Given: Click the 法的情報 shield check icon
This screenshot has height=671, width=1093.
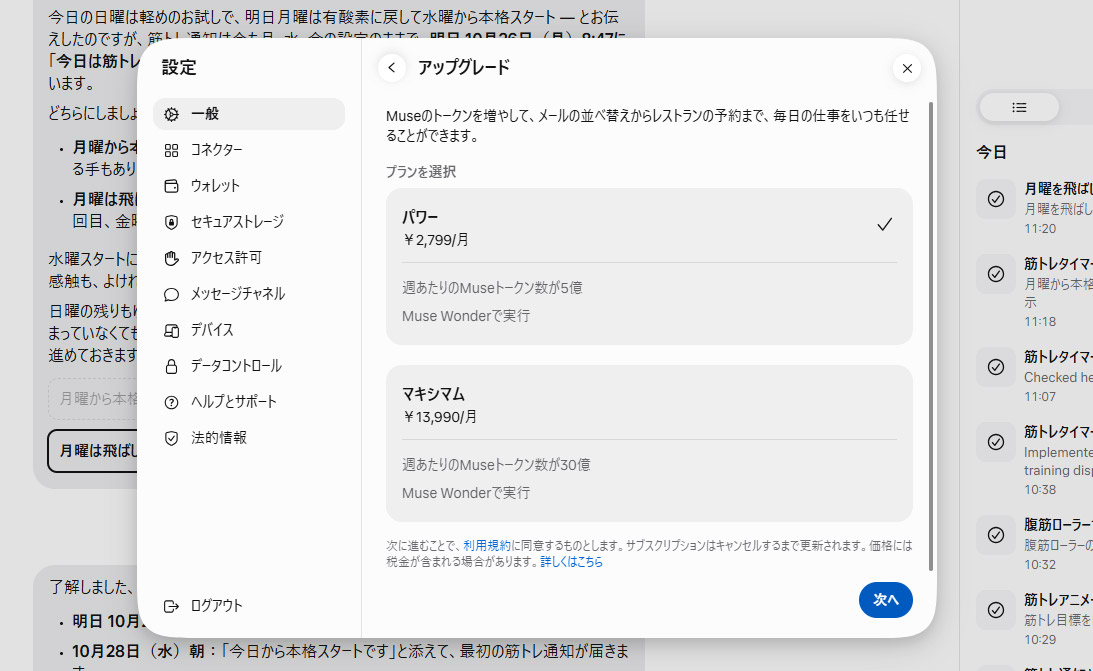Looking at the screenshot, I should tap(171, 438).
